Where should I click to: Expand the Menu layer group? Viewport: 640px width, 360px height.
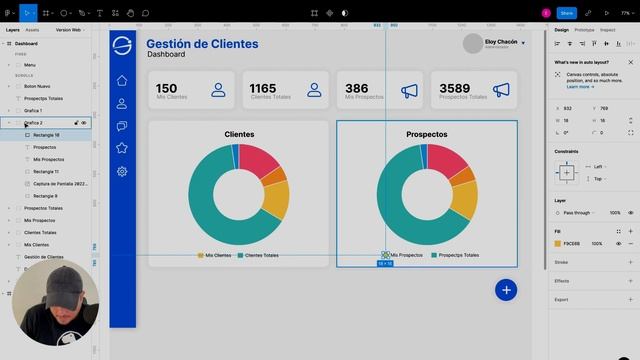click(x=9, y=65)
